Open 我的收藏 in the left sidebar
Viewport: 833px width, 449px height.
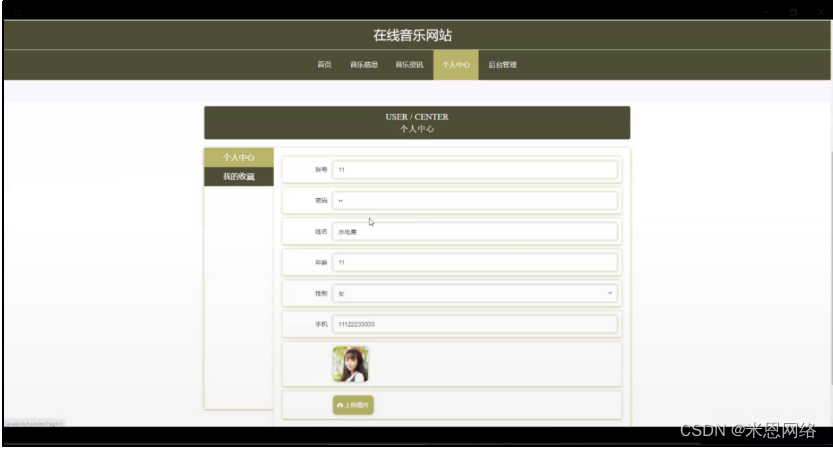pyautogui.click(x=239, y=176)
